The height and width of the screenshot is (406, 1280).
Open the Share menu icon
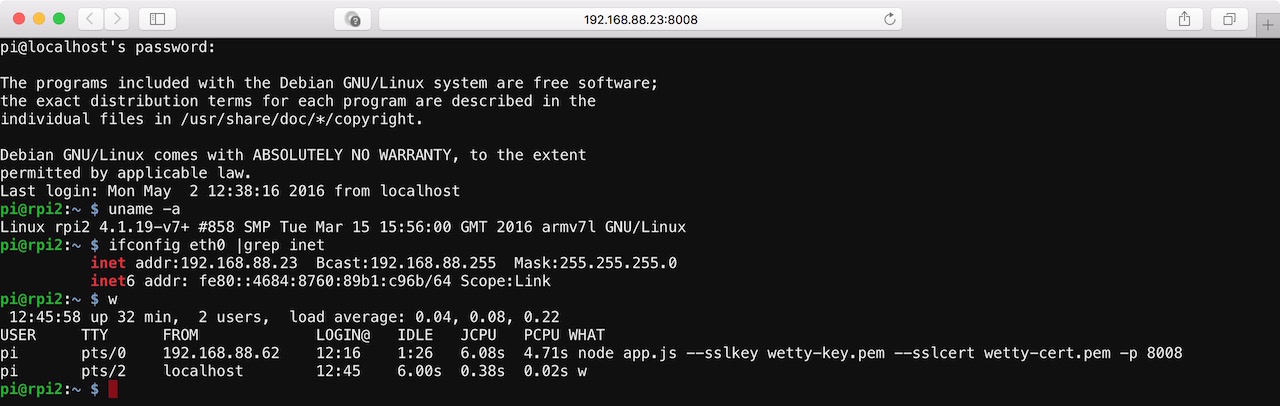click(x=1184, y=19)
